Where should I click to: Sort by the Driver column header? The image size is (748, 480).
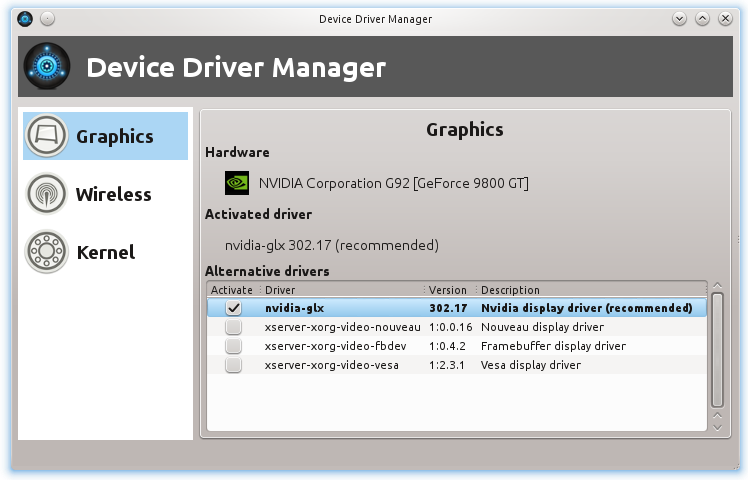342,290
